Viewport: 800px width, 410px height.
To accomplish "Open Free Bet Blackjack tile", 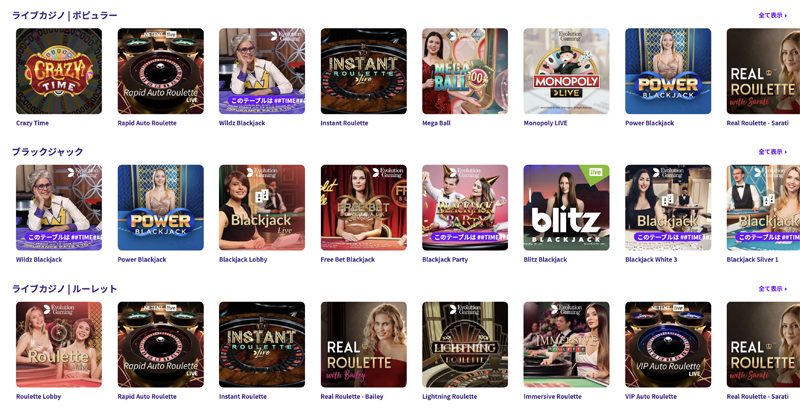I will point(364,208).
